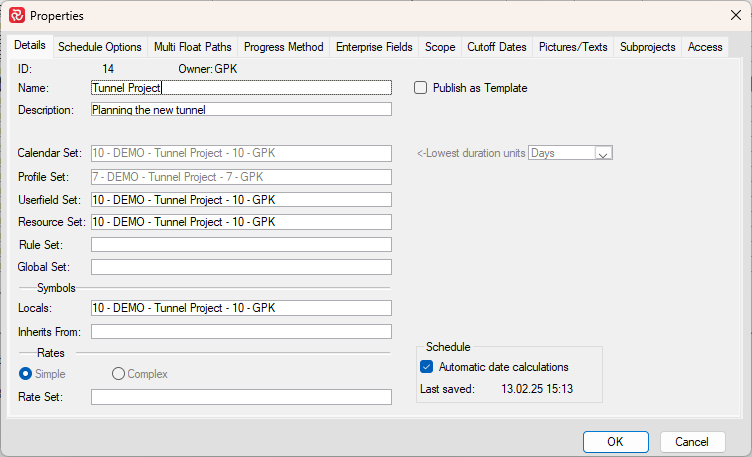Select the Simple rates radio button

tap(25, 374)
